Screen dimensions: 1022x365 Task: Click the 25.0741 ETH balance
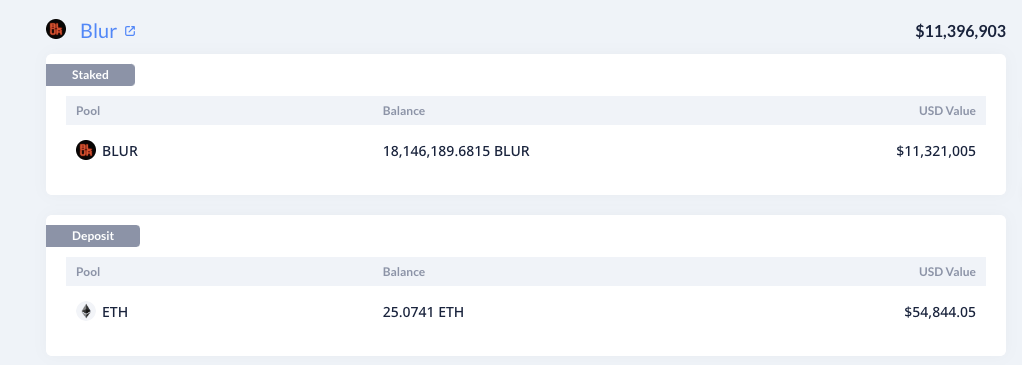pos(423,312)
